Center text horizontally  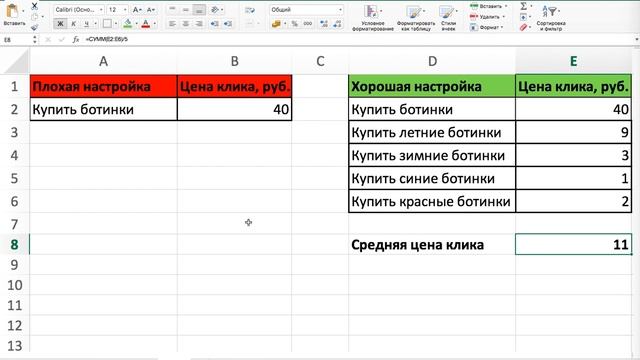[185, 24]
